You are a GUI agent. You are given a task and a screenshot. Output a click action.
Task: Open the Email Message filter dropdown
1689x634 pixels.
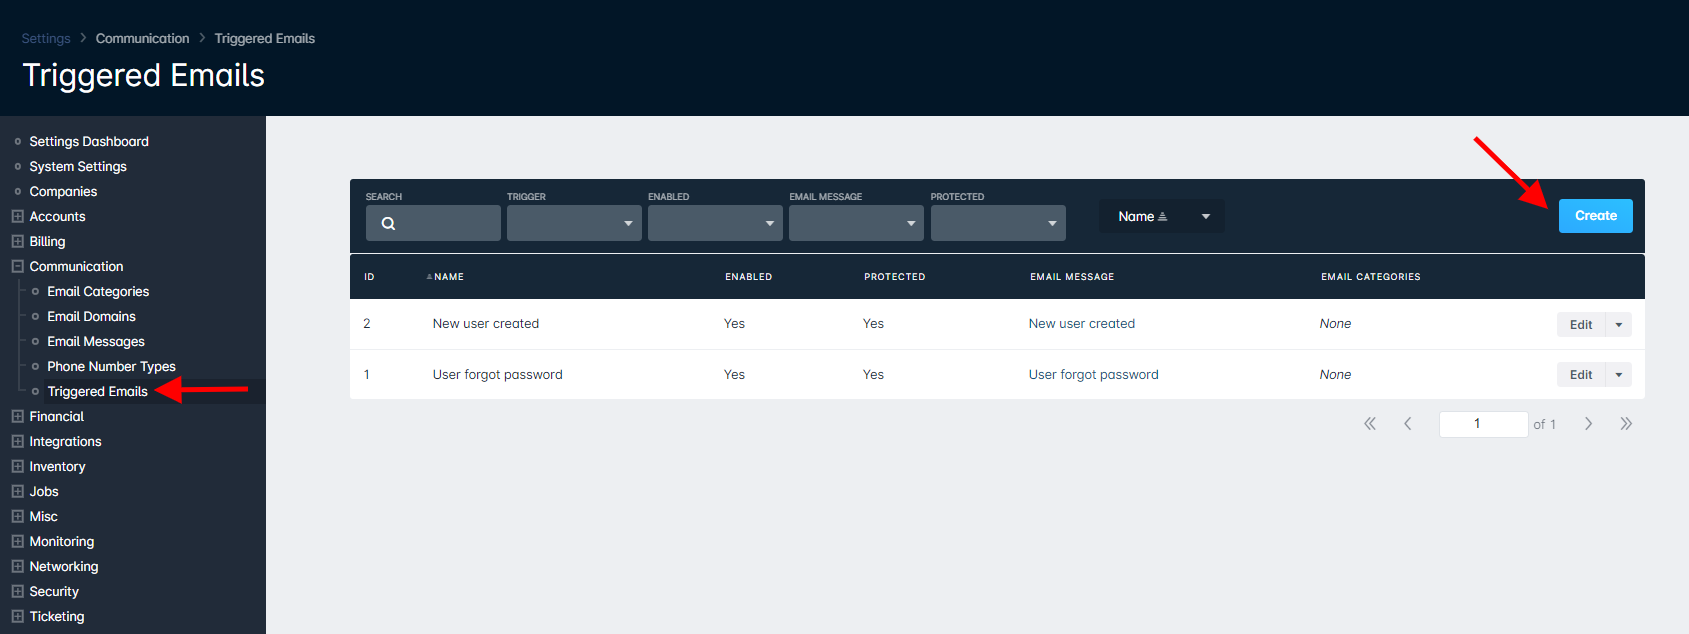tap(856, 223)
